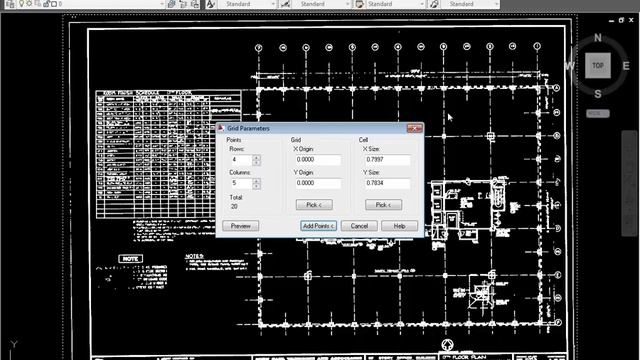
Task: Click the X Origin input field
Action: click(x=318, y=160)
